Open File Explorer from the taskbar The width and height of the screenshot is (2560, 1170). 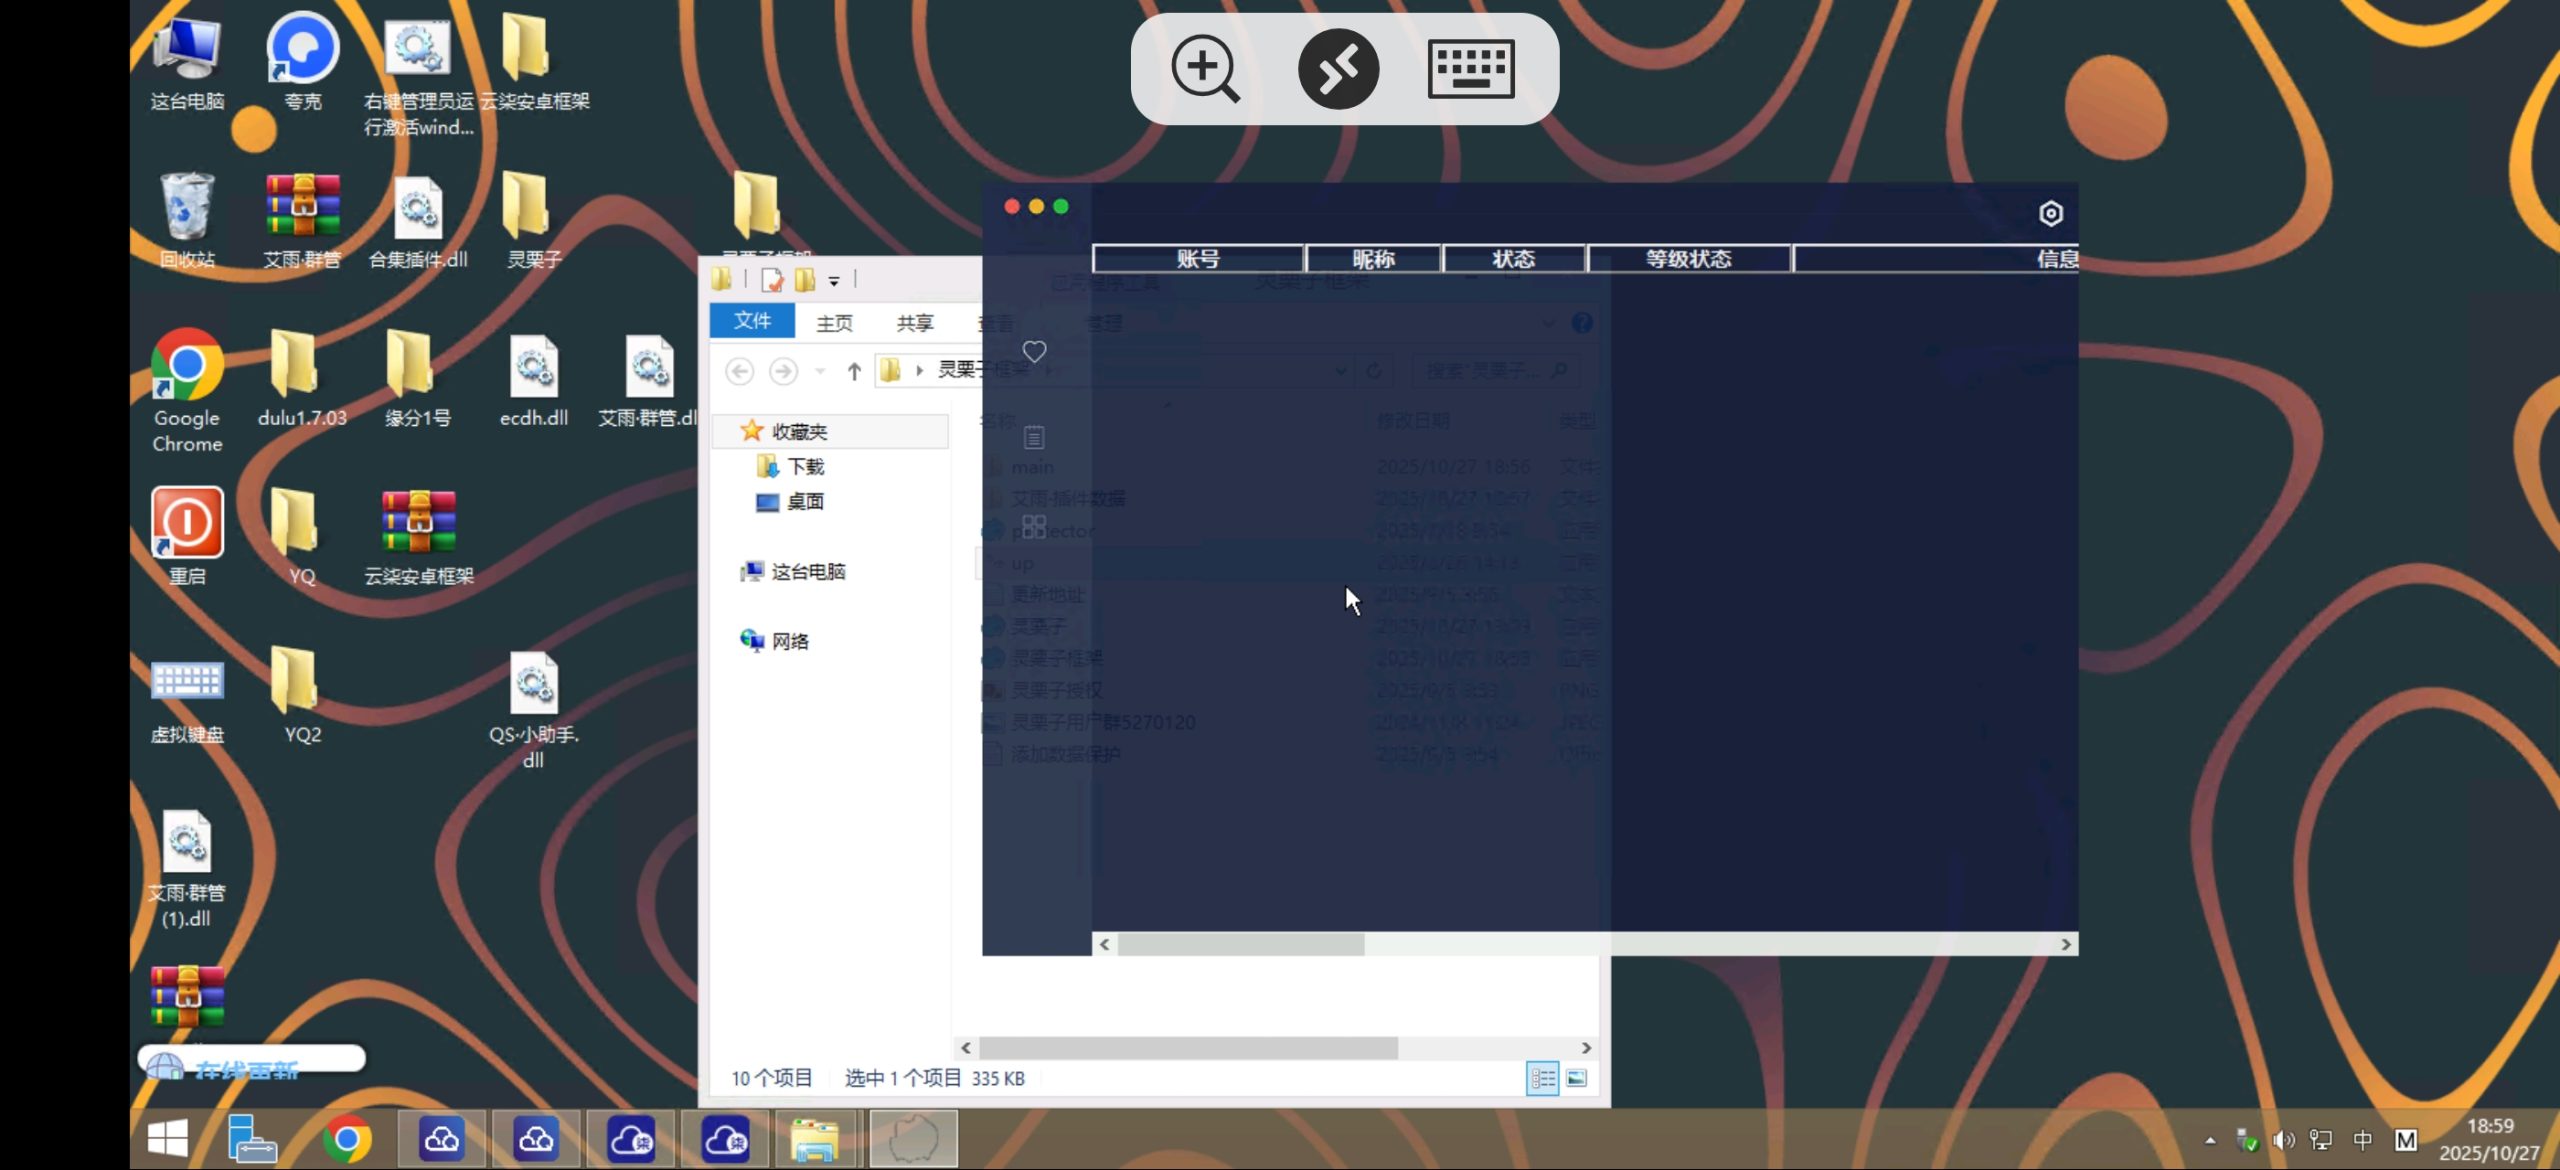815,1137
